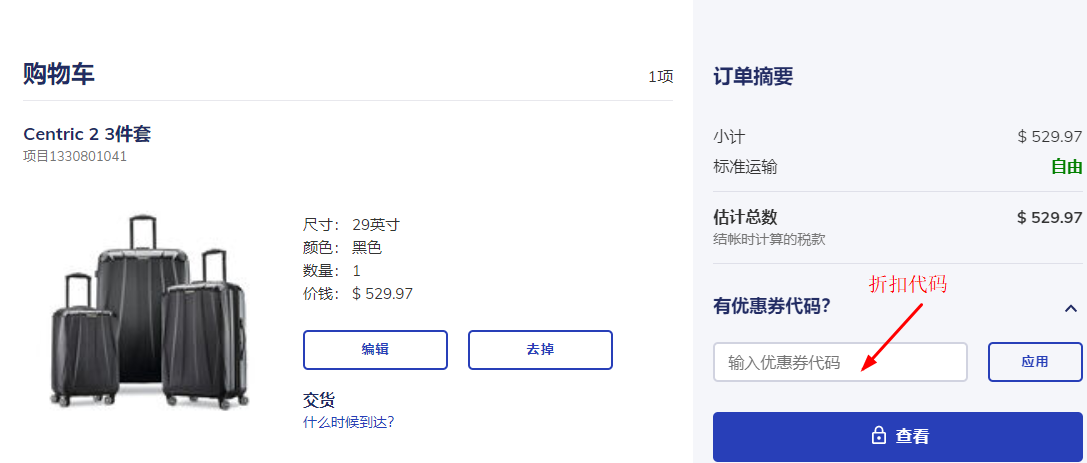The height and width of the screenshot is (463, 1087).
Task: Click the 查看 checkout button label
Action: 912,436
